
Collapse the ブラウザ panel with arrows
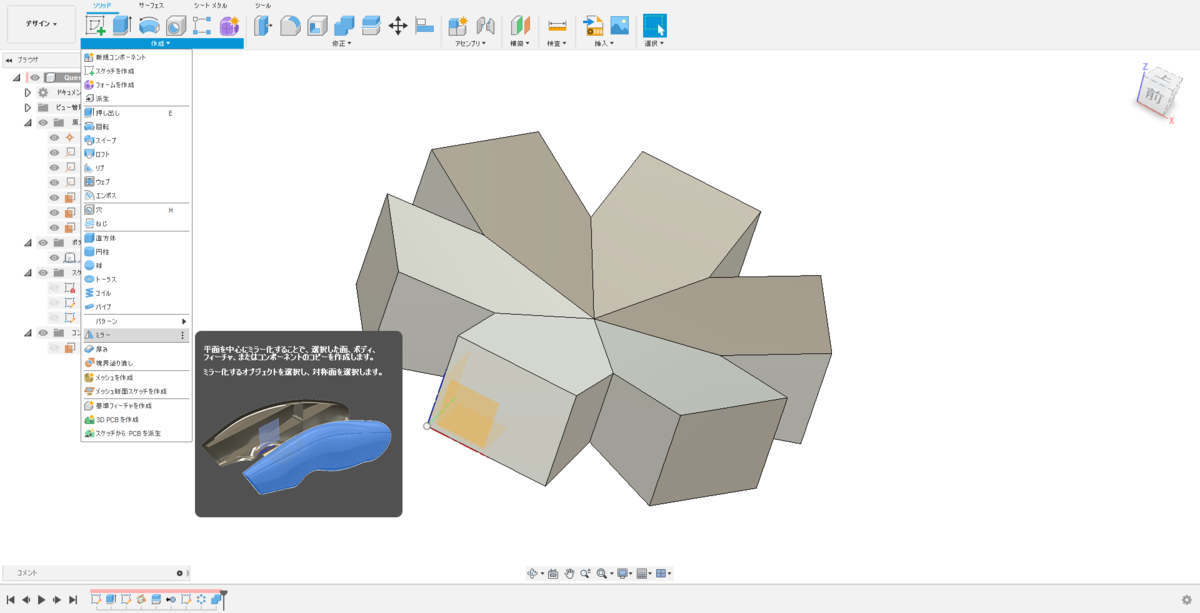coord(9,60)
